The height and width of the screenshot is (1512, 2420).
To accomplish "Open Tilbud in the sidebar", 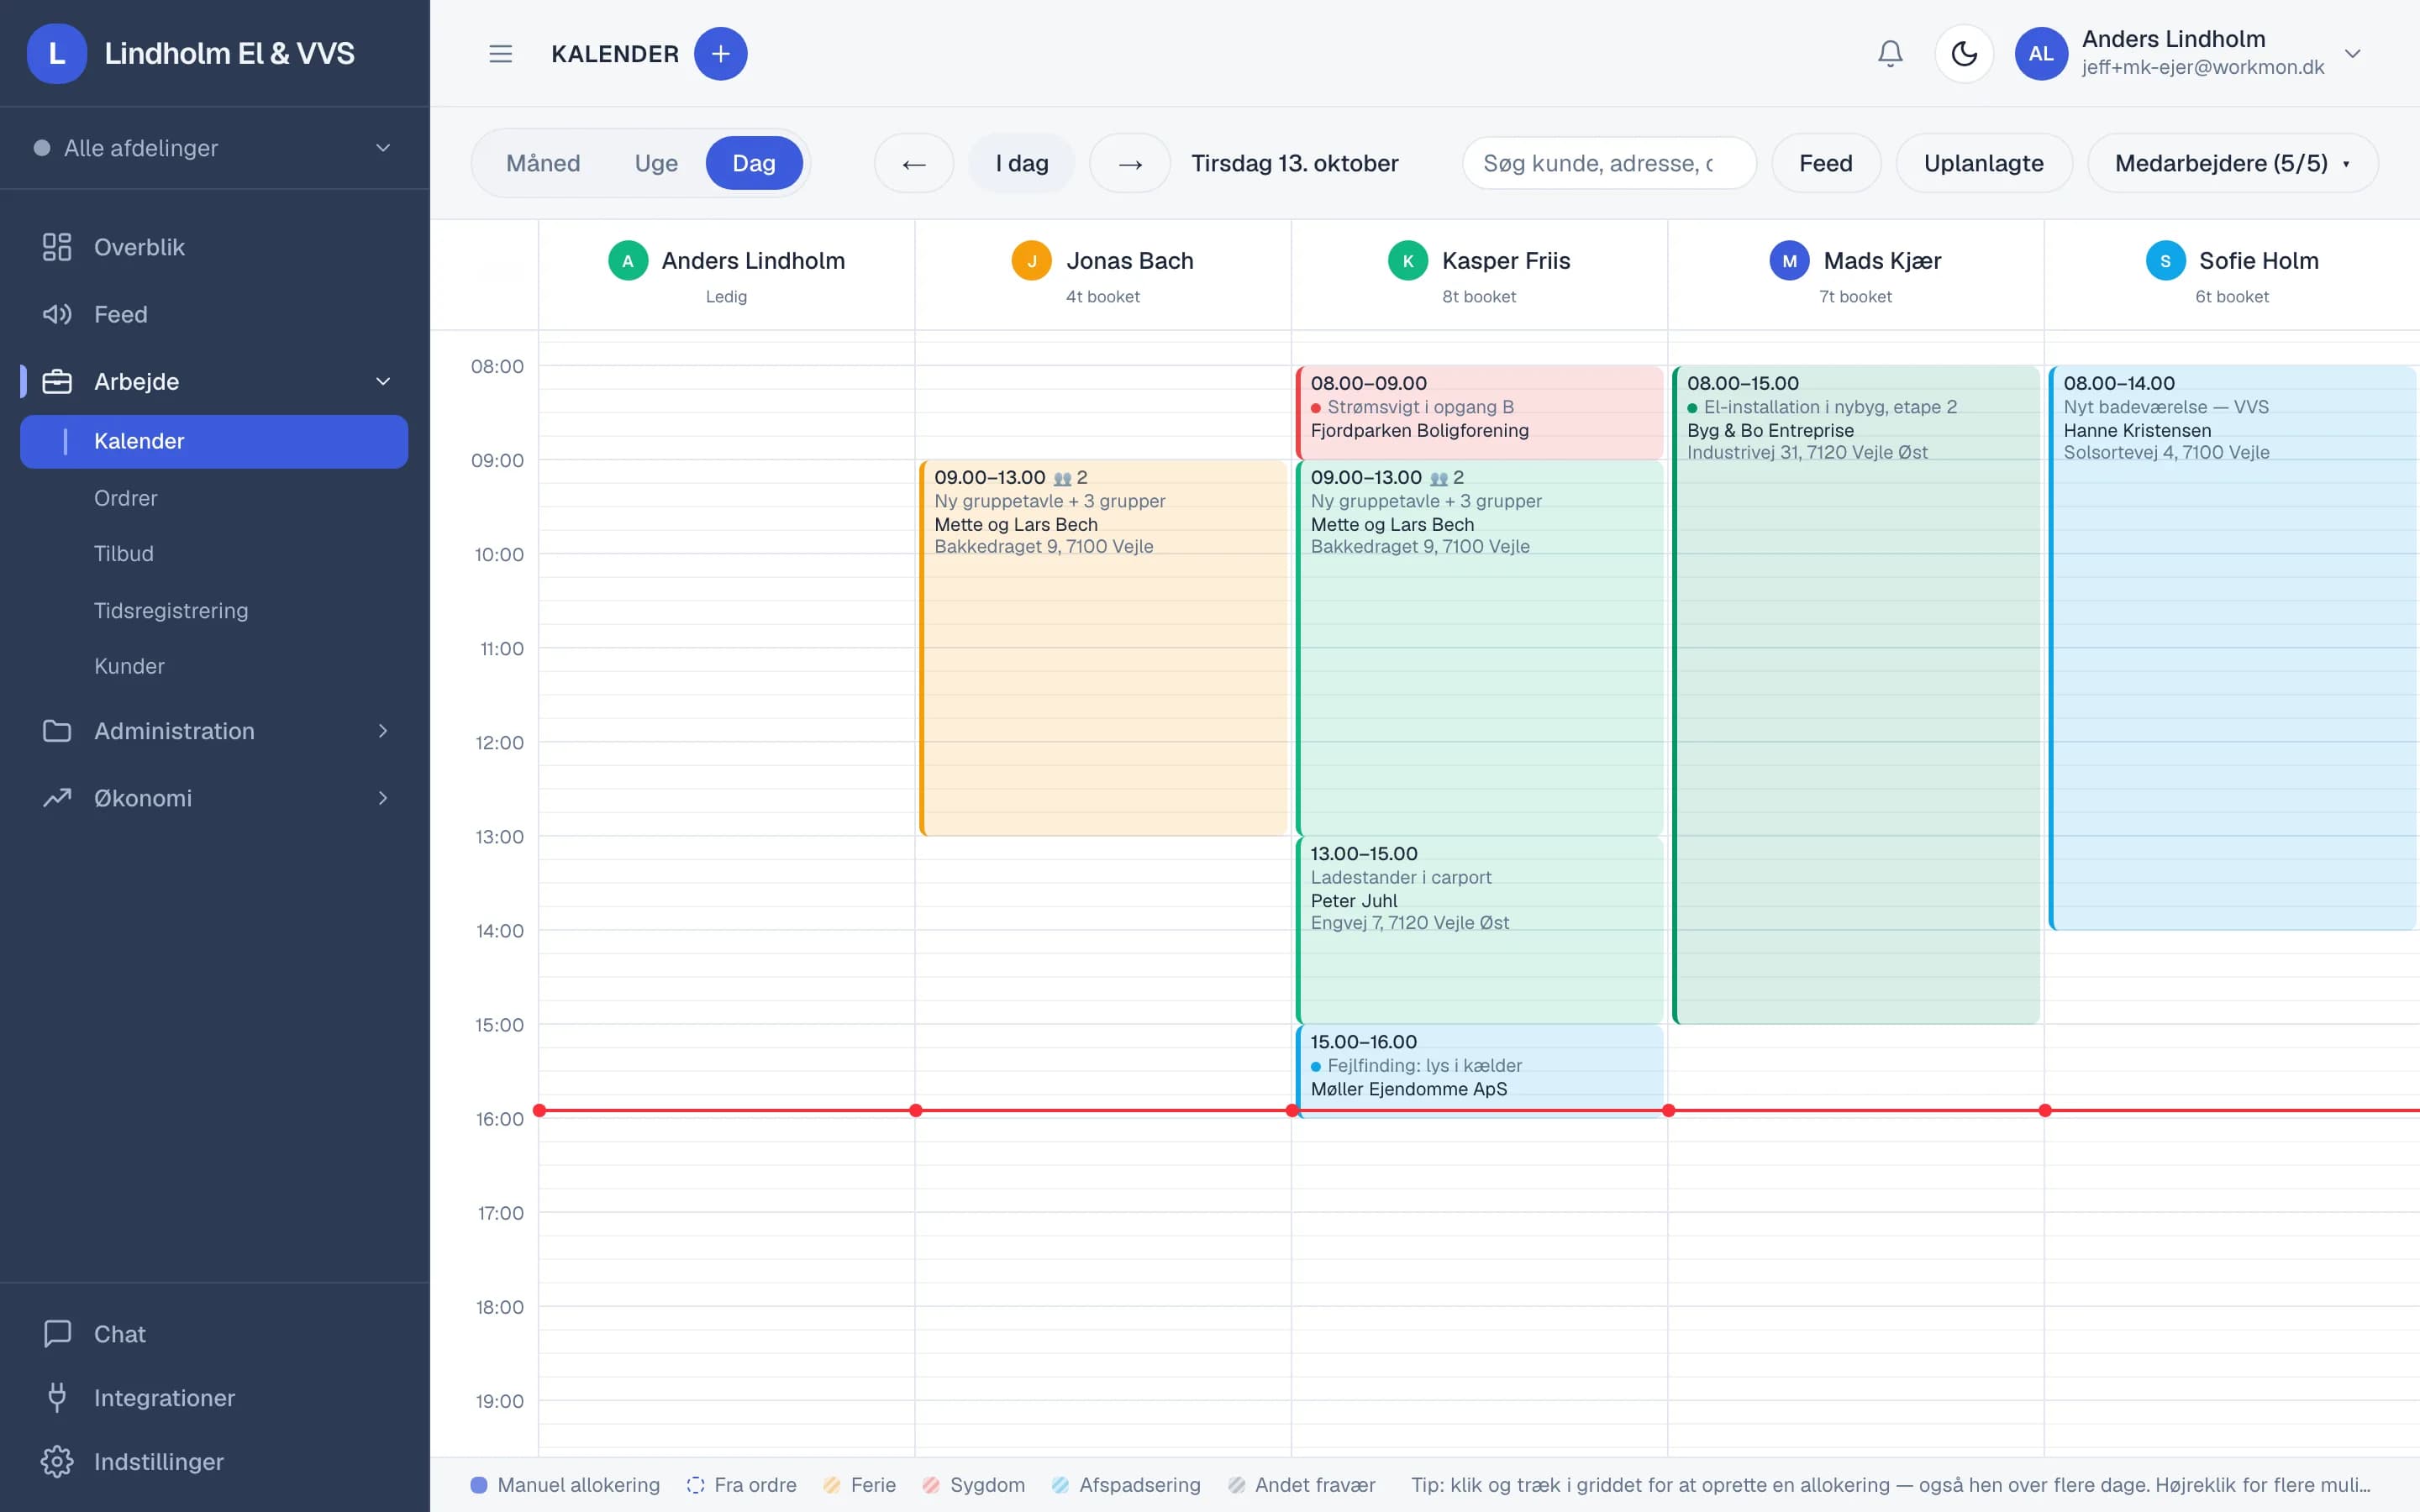I will click(x=124, y=553).
